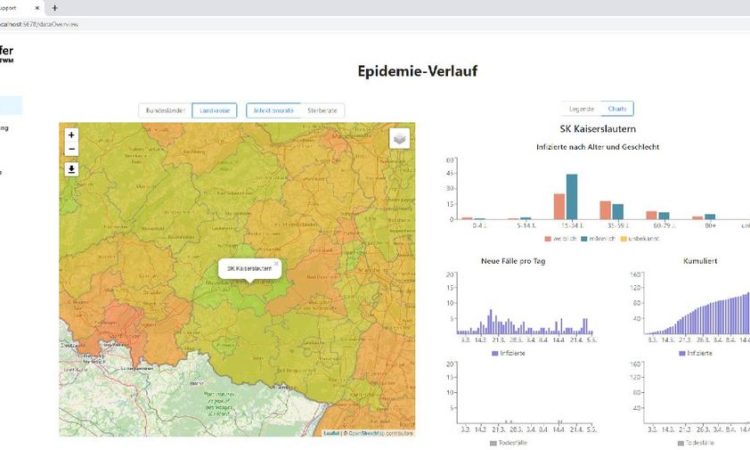Select the Landkreise map option
Screen dimensions: 750x450
click(214, 110)
